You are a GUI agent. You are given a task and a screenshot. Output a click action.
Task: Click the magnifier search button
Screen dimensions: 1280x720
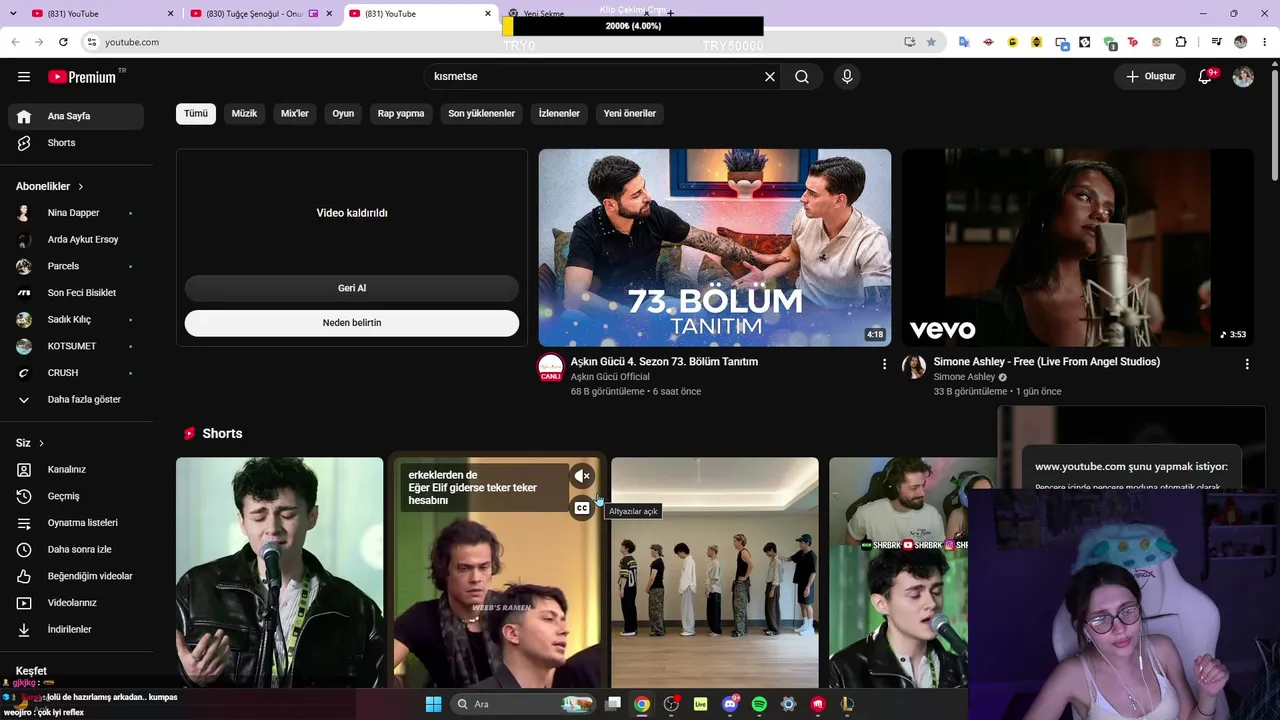[x=802, y=77]
